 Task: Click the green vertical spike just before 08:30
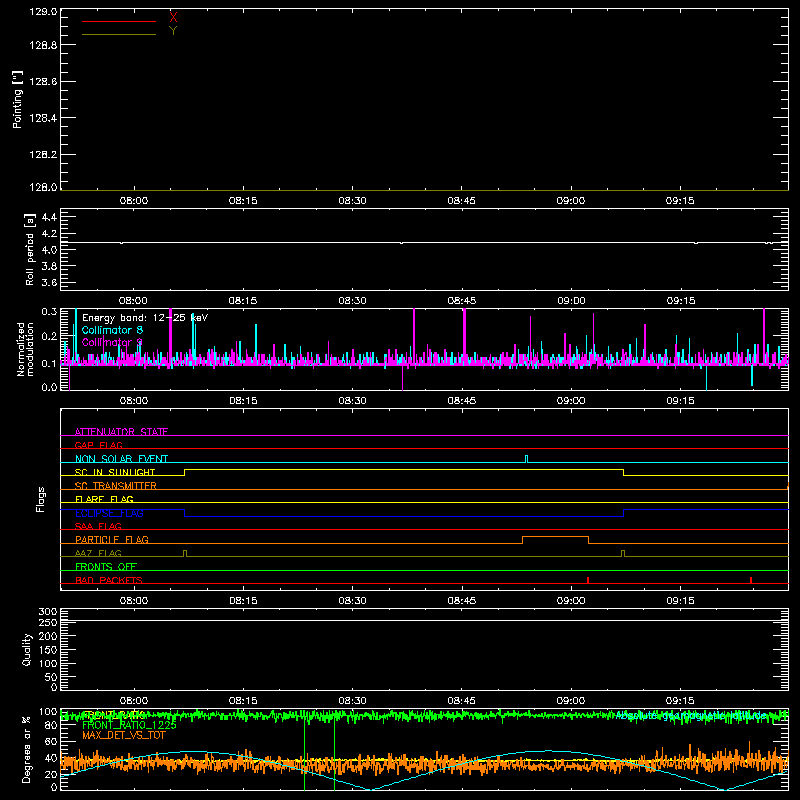click(335, 753)
